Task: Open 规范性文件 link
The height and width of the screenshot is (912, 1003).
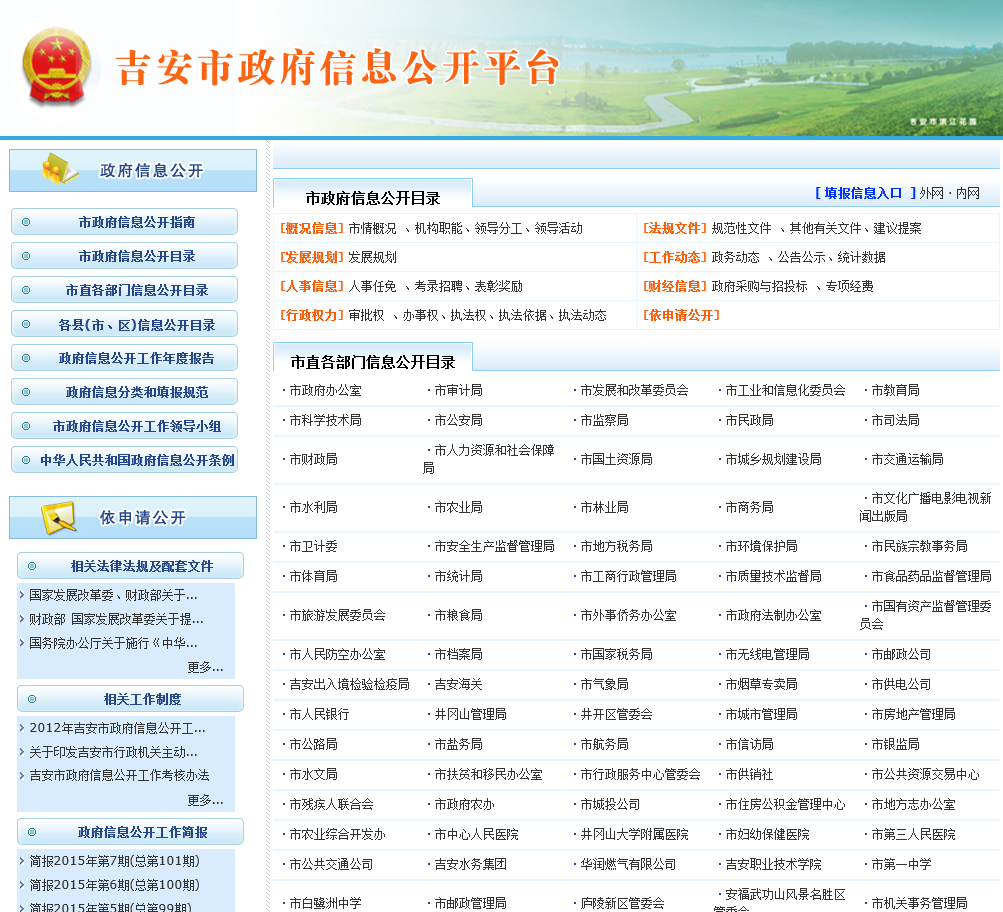Action: pyautogui.click(x=741, y=228)
